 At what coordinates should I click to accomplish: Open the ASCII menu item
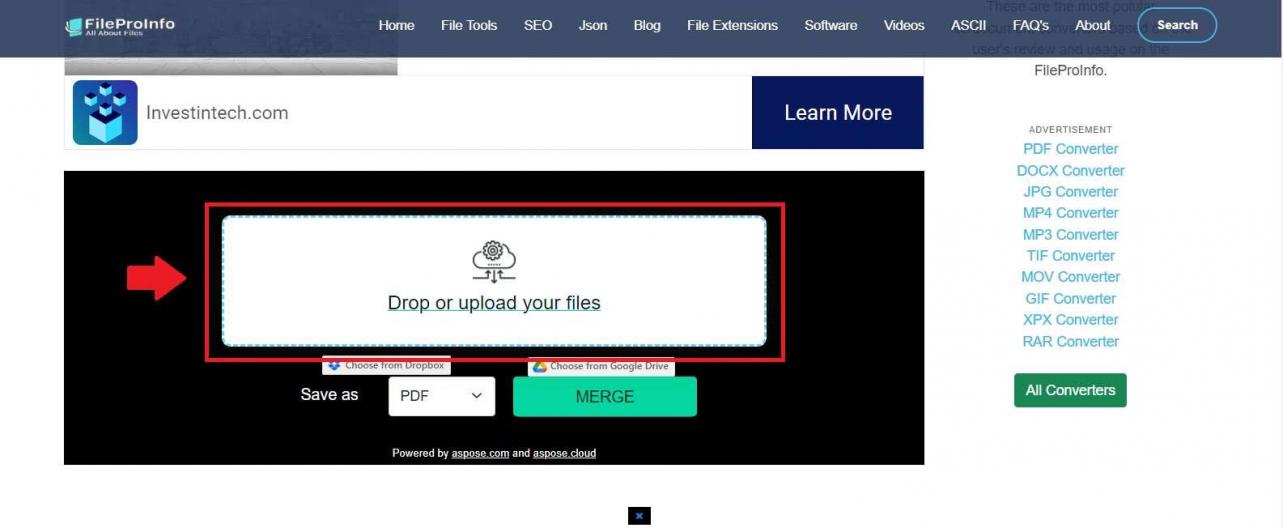click(968, 25)
